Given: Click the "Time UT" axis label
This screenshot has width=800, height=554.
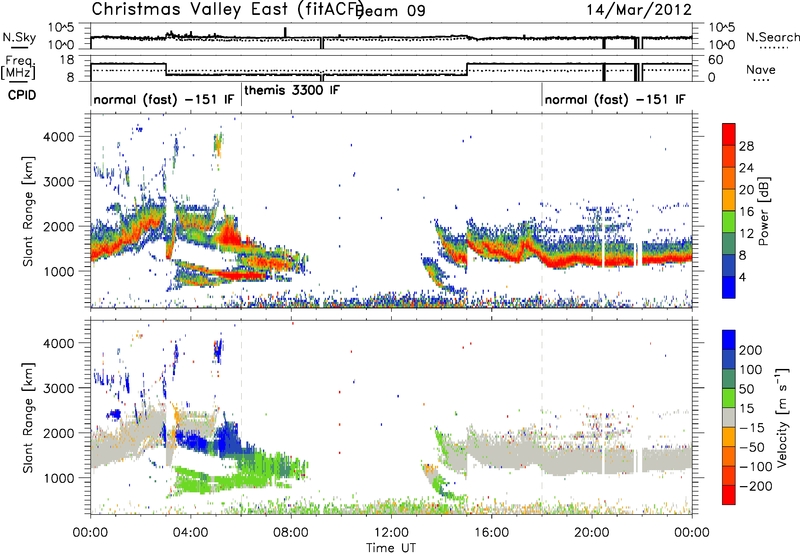Looking at the screenshot, I should 391,548.
